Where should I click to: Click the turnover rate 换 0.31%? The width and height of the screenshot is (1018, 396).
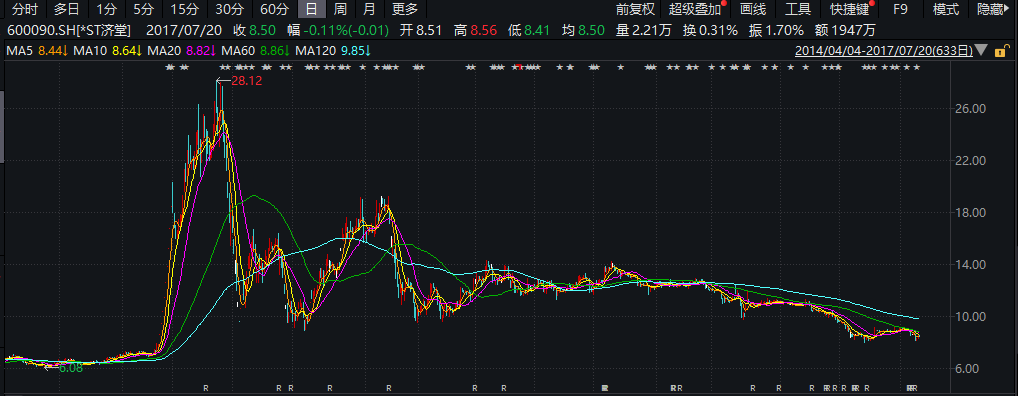710,30
